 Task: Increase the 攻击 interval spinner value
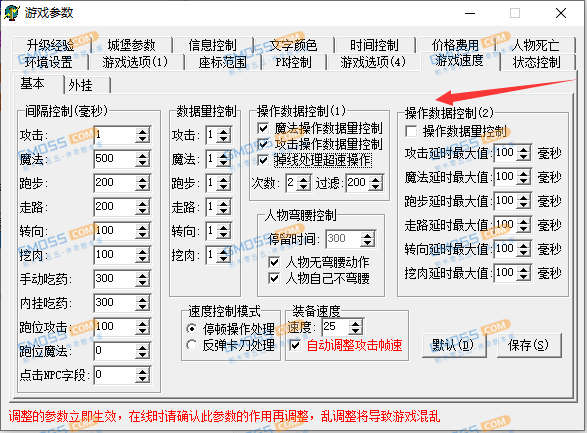(x=142, y=132)
